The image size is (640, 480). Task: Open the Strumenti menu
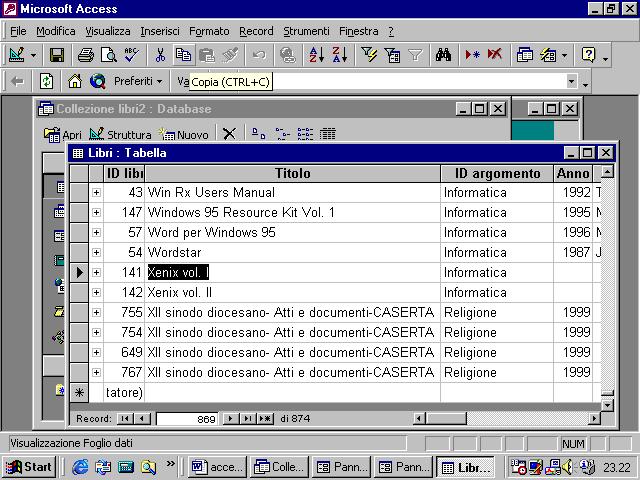point(306,31)
